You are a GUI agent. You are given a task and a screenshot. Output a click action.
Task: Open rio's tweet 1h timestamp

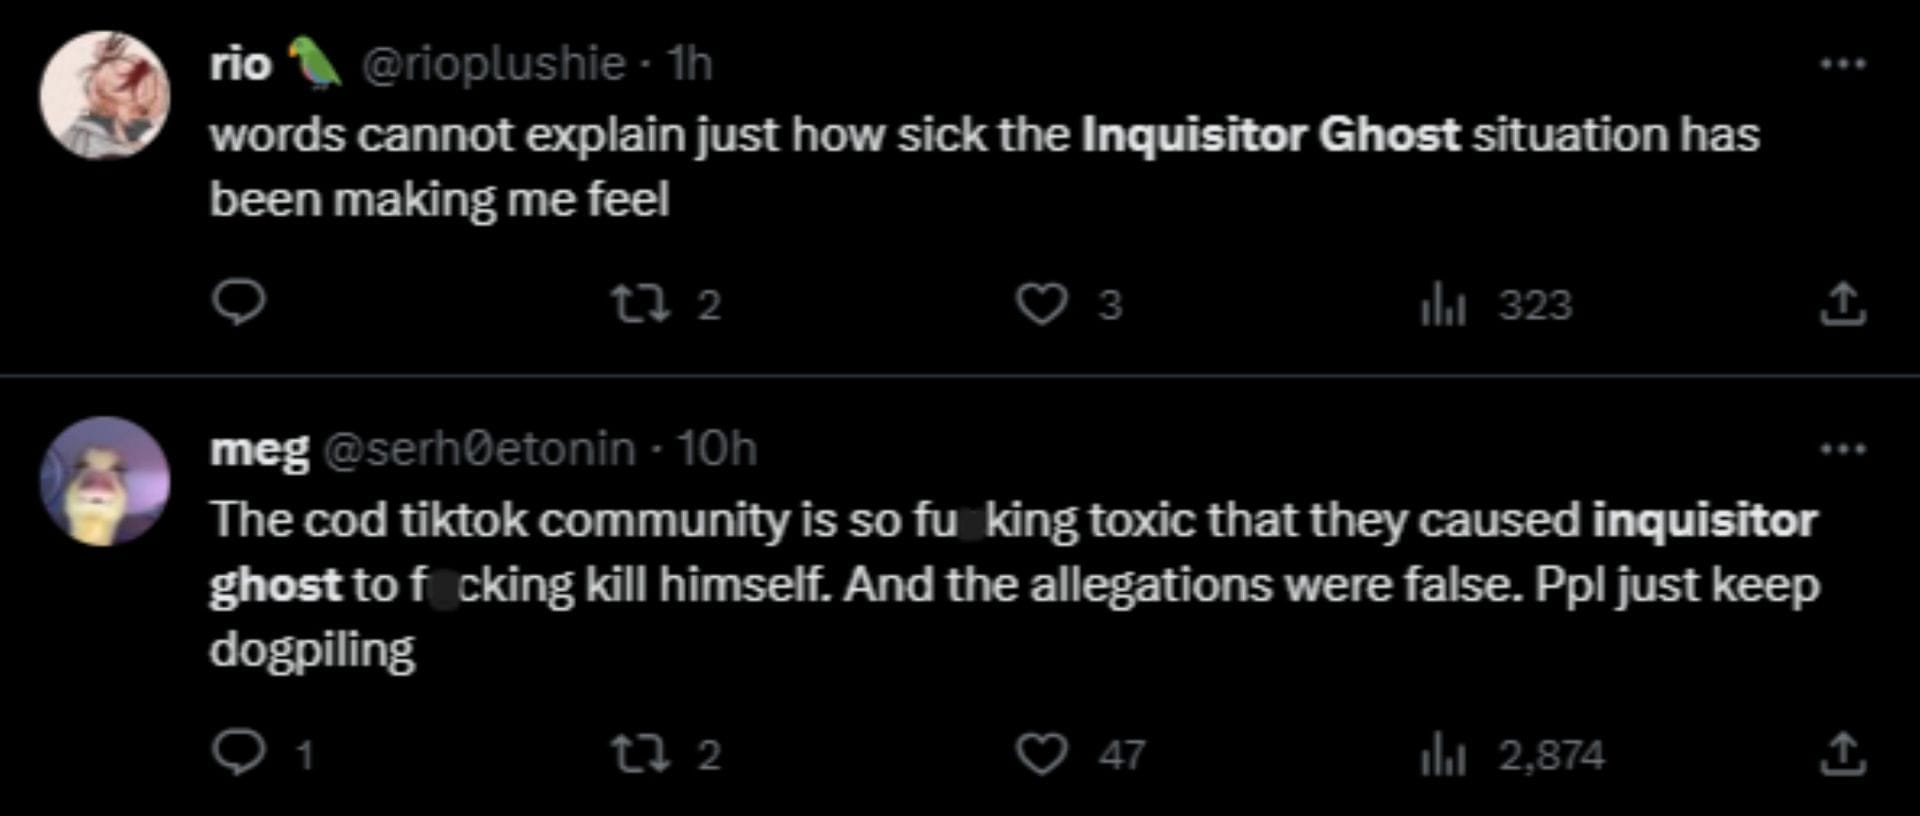689,64
